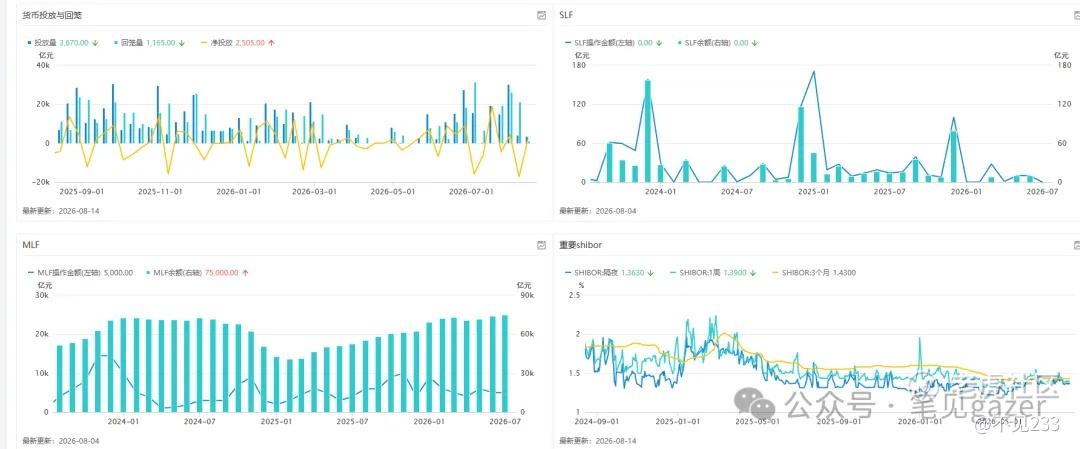Screen dimensions: 1080x449
Task: Click the 2026-03-01 label in 货币投放与回笼 chart
Action: (x=315, y=191)
